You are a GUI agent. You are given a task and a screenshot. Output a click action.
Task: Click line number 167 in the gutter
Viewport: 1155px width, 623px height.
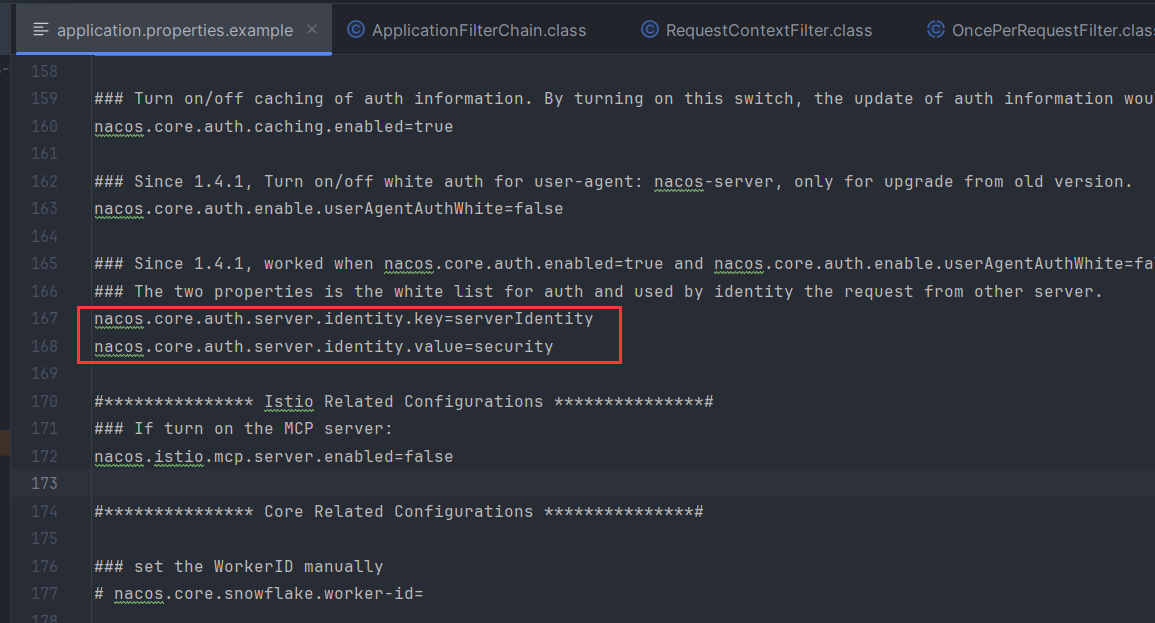(x=44, y=318)
